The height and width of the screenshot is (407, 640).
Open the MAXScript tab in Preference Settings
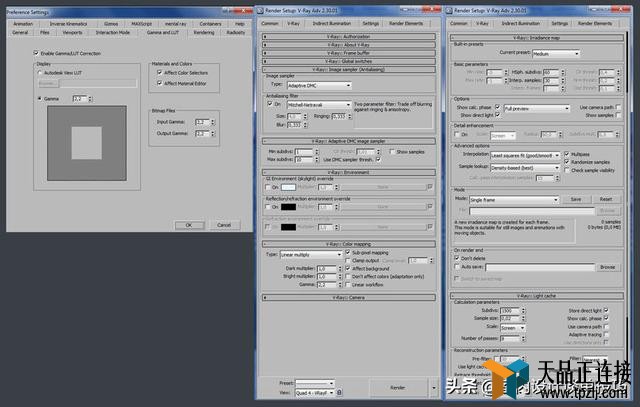(141, 24)
